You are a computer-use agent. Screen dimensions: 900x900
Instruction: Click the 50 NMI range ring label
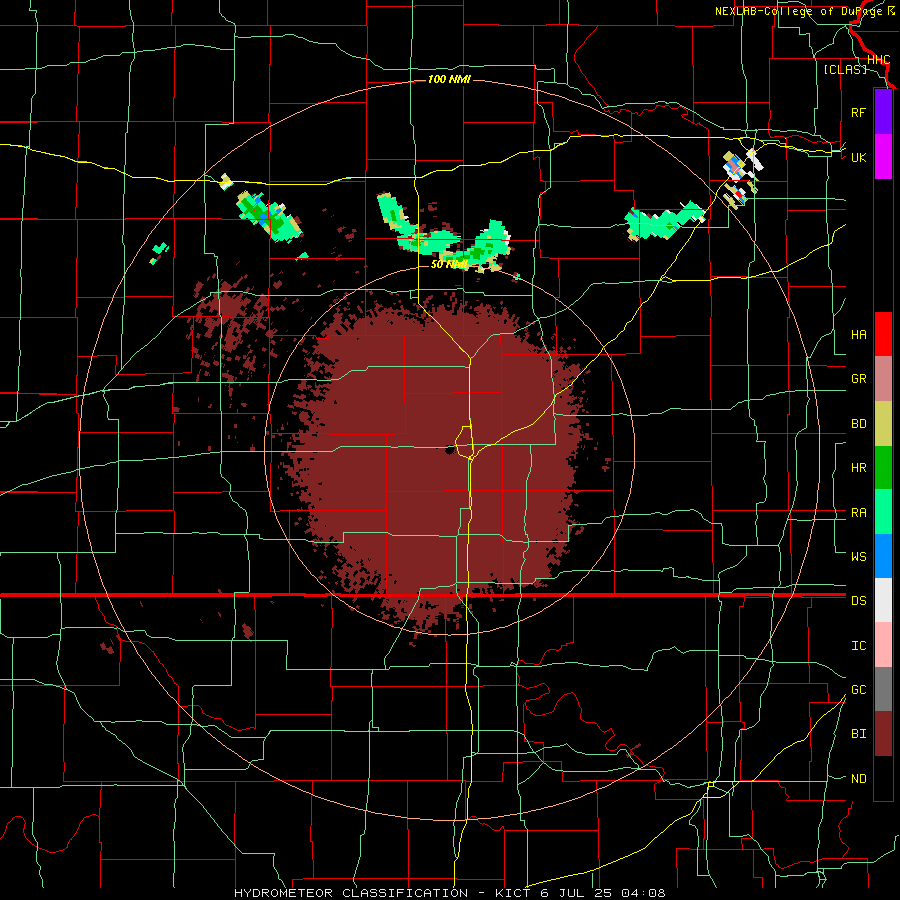[x=449, y=265]
